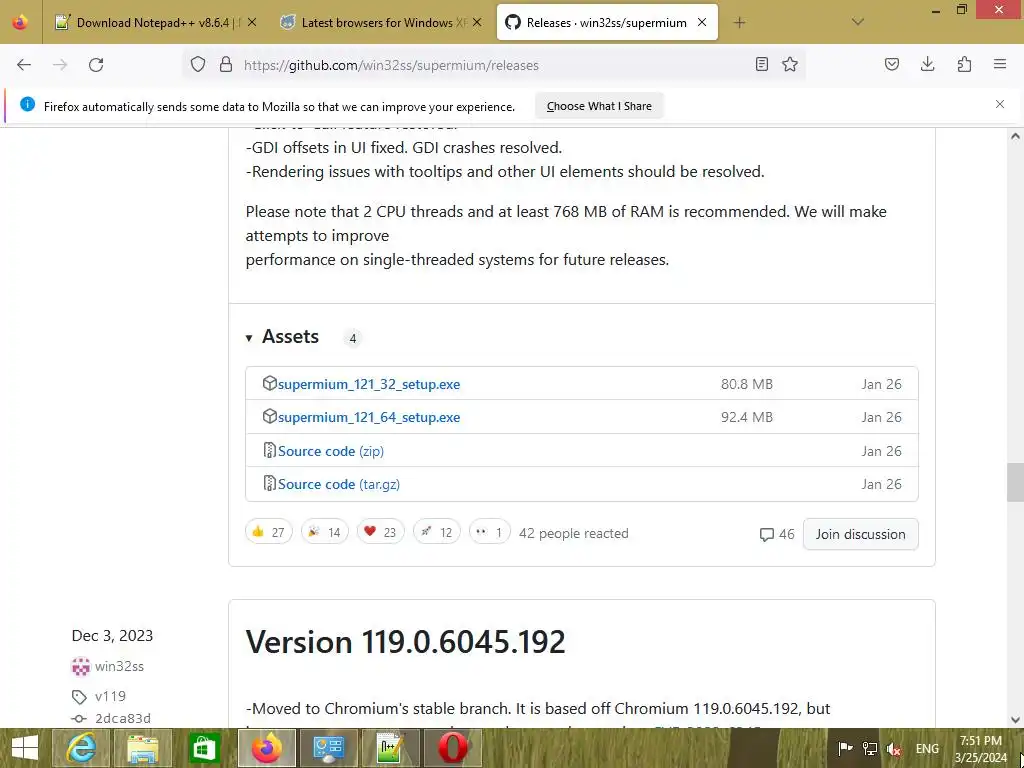This screenshot has height=768, width=1024.
Task: Show site security padlock info
Action: tap(226, 65)
